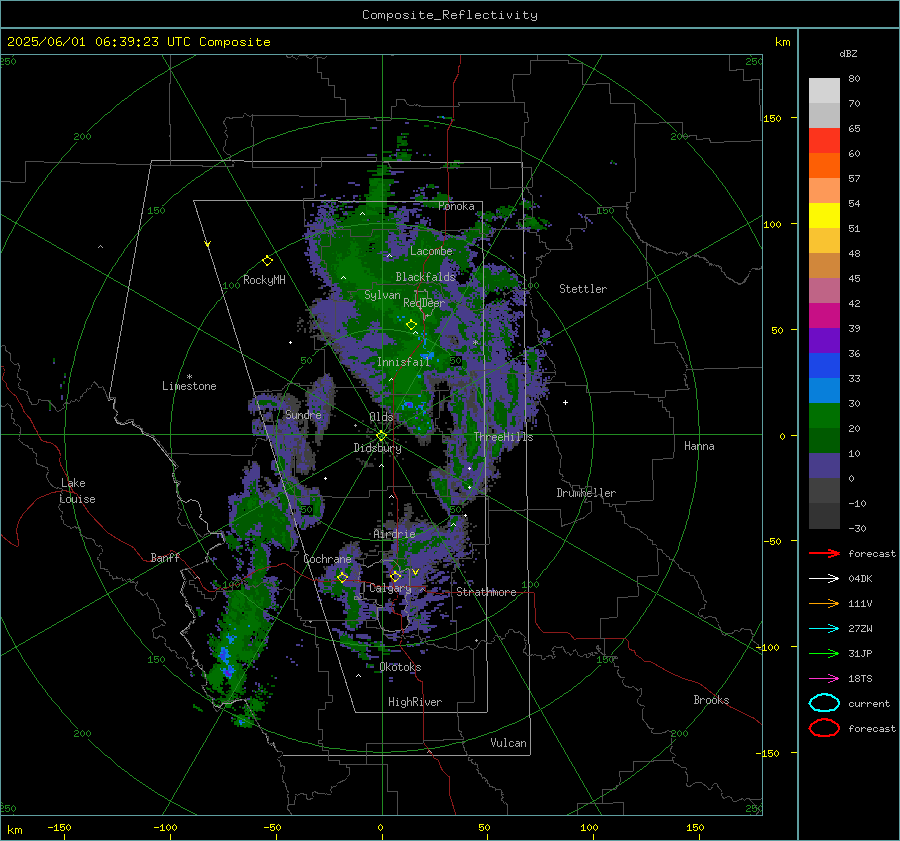This screenshot has width=900, height=841.
Task: Click the red forecast oval icon
Action: [824, 728]
